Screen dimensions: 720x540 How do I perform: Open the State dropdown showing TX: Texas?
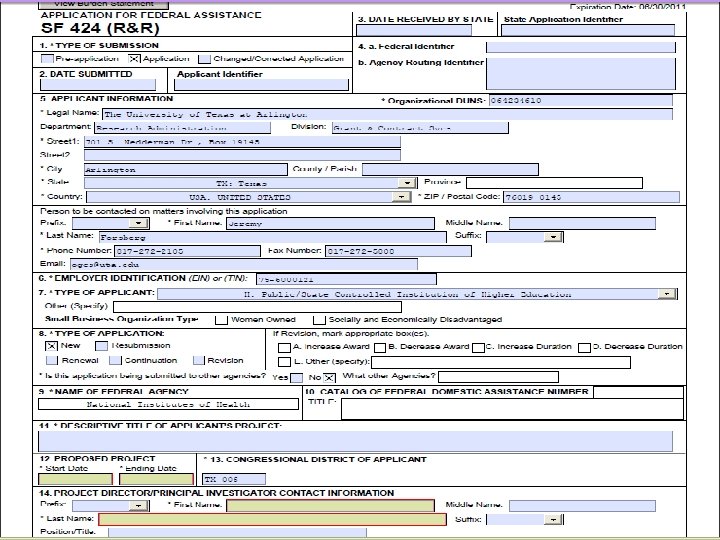click(407, 183)
